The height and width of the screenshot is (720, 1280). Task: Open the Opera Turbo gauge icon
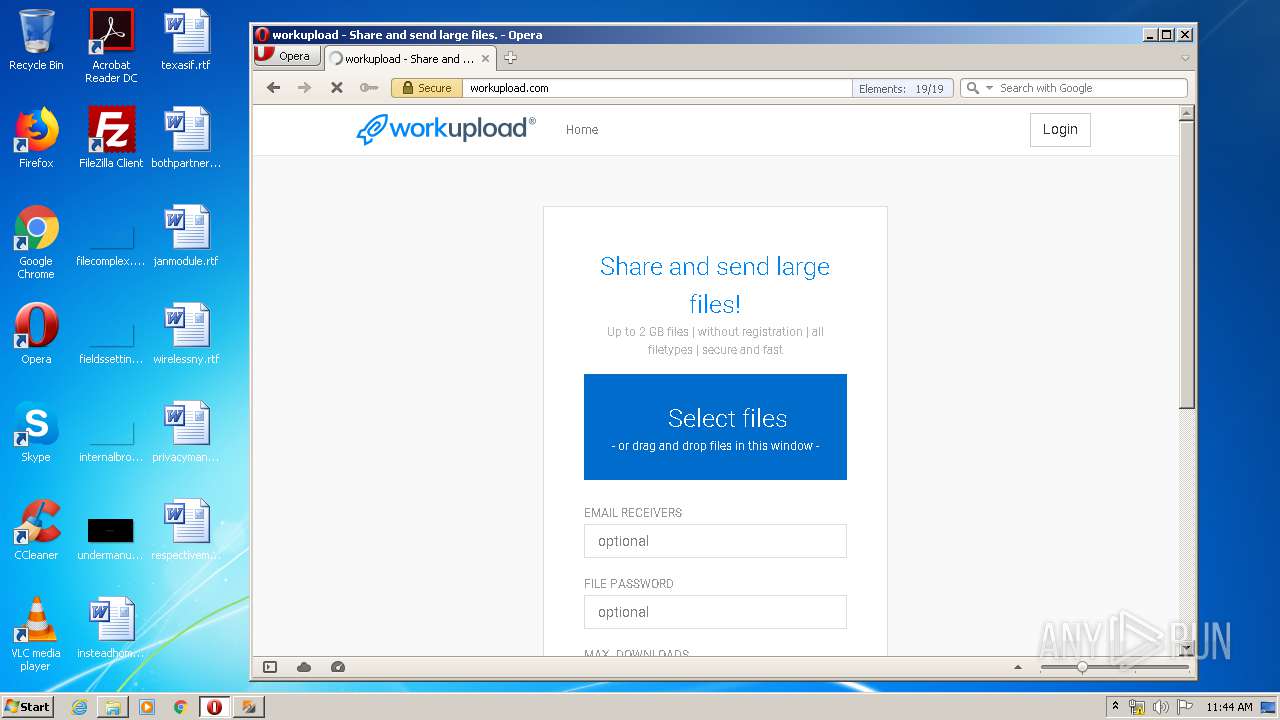(338, 667)
